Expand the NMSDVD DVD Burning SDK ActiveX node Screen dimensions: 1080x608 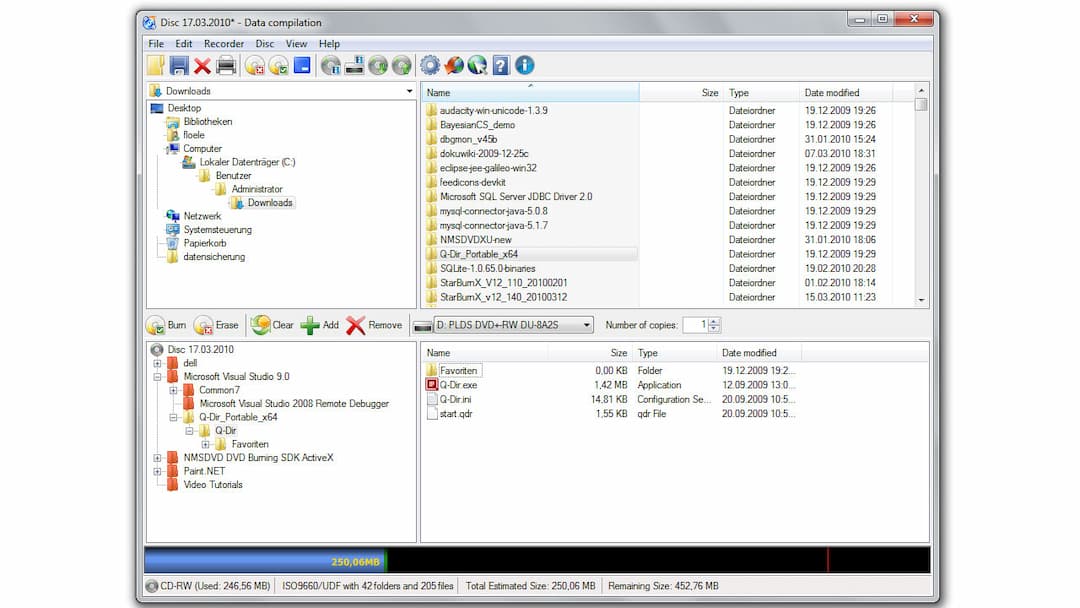click(x=155, y=459)
